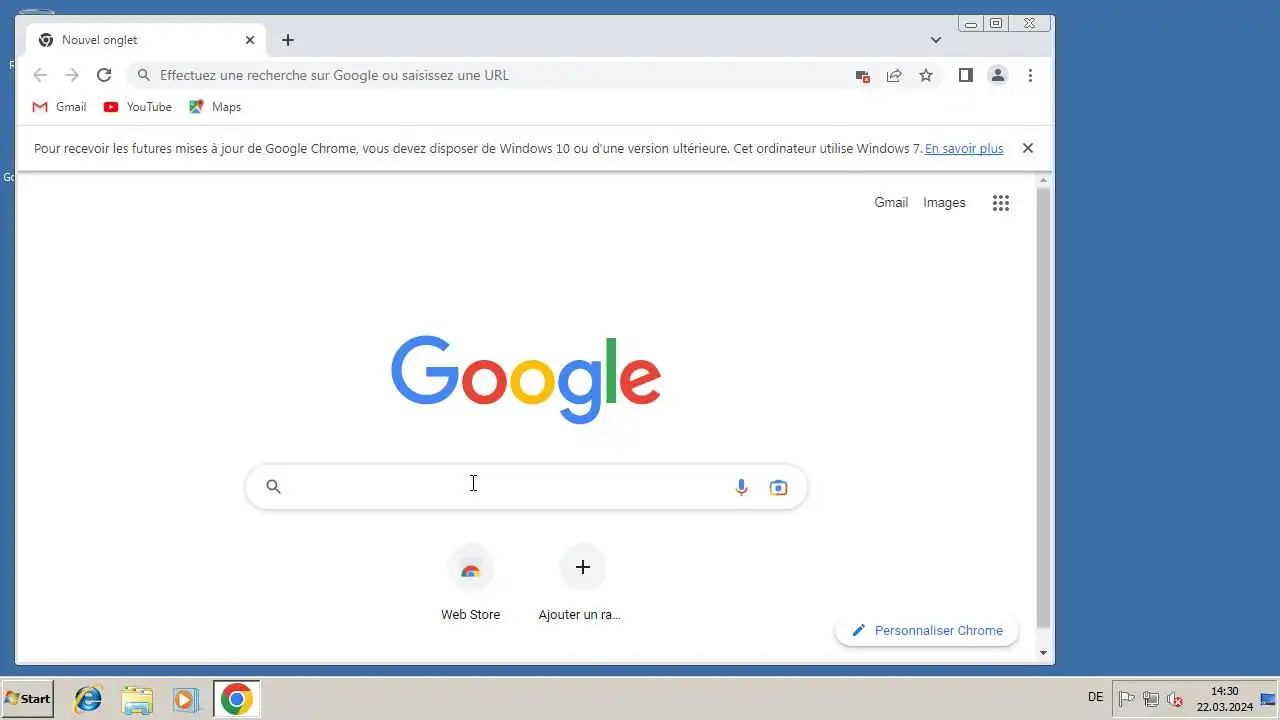Click Personnaliser Chrome button
1280x720 pixels.
click(x=927, y=630)
